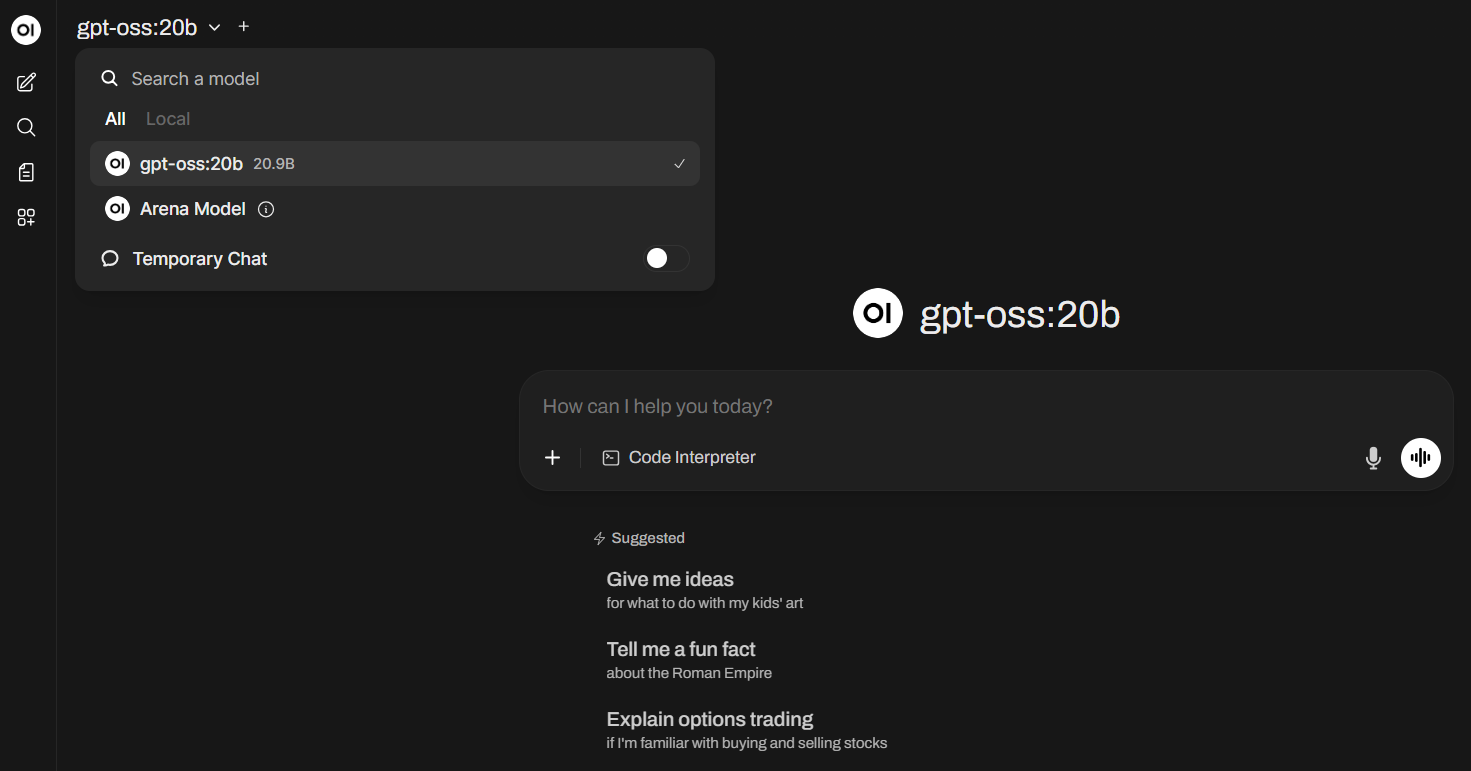The width and height of the screenshot is (1471, 771).
Task: Enable the Temporary Chat switch
Action: 665,259
